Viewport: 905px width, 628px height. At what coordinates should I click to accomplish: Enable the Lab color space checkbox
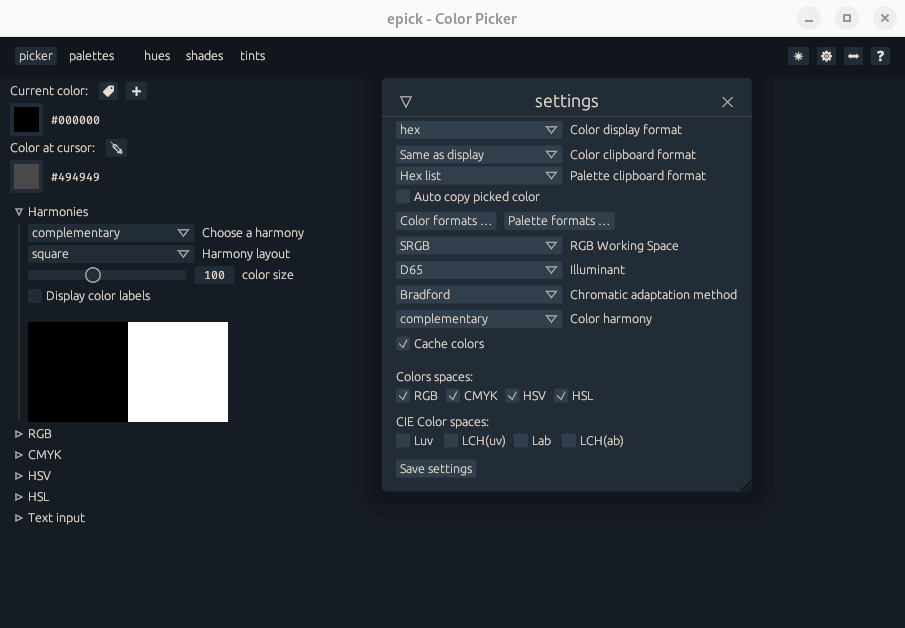click(x=521, y=441)
